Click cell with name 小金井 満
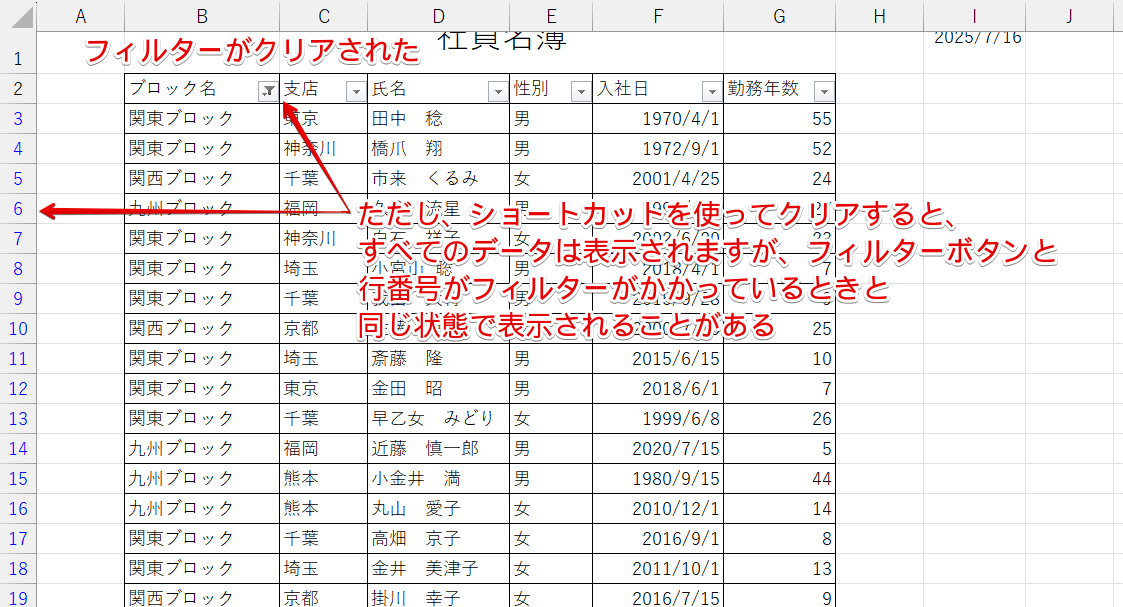The image size is (1123, 607). tap(438, 479)
